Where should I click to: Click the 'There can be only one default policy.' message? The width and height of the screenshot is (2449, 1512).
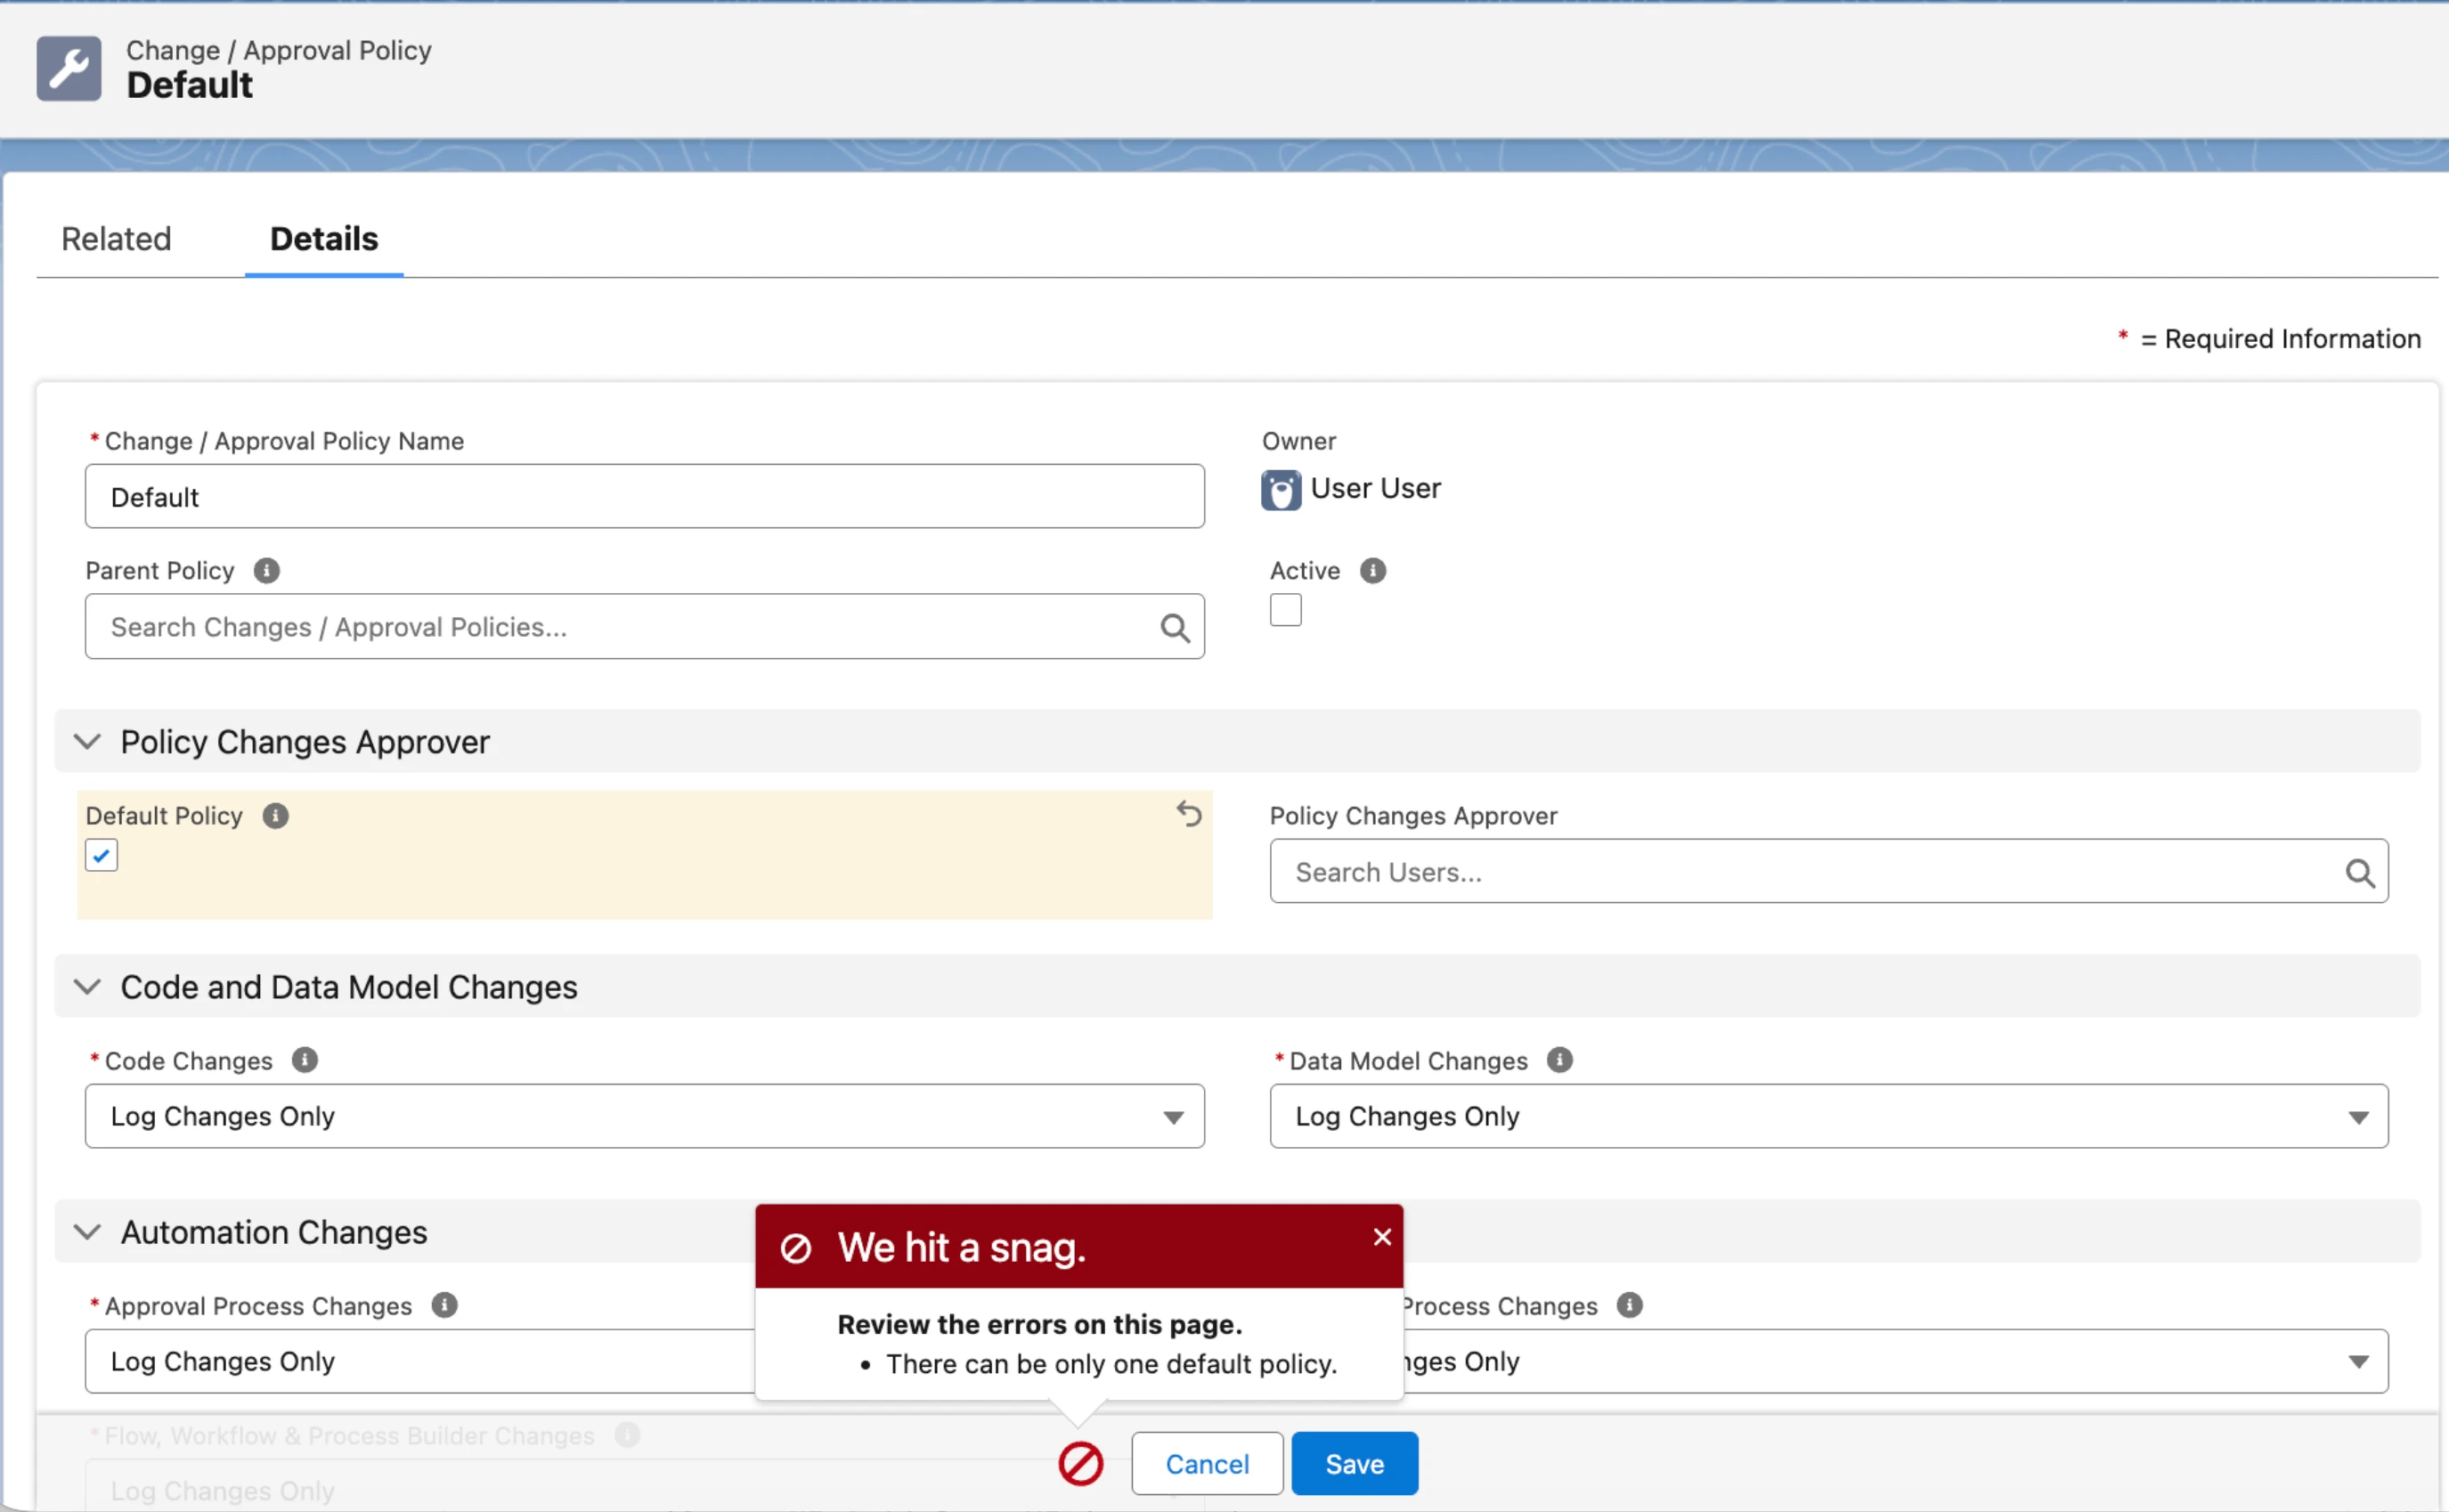1112,1365
